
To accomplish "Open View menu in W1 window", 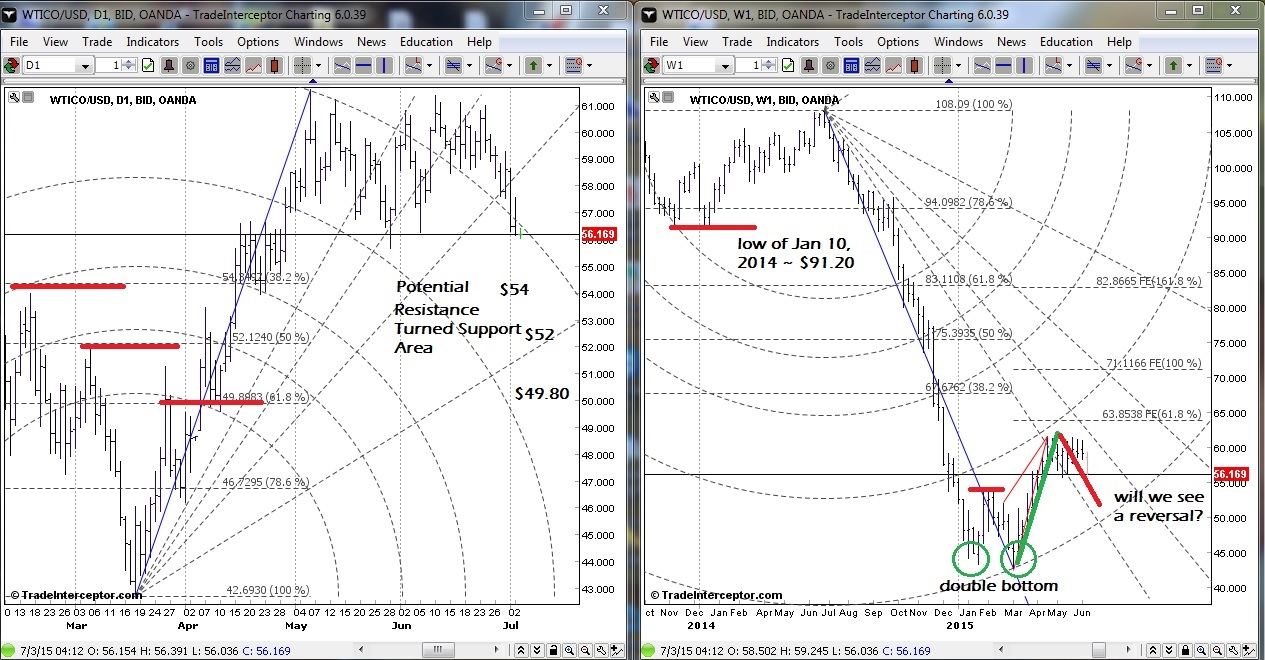I will pos(695,42).
